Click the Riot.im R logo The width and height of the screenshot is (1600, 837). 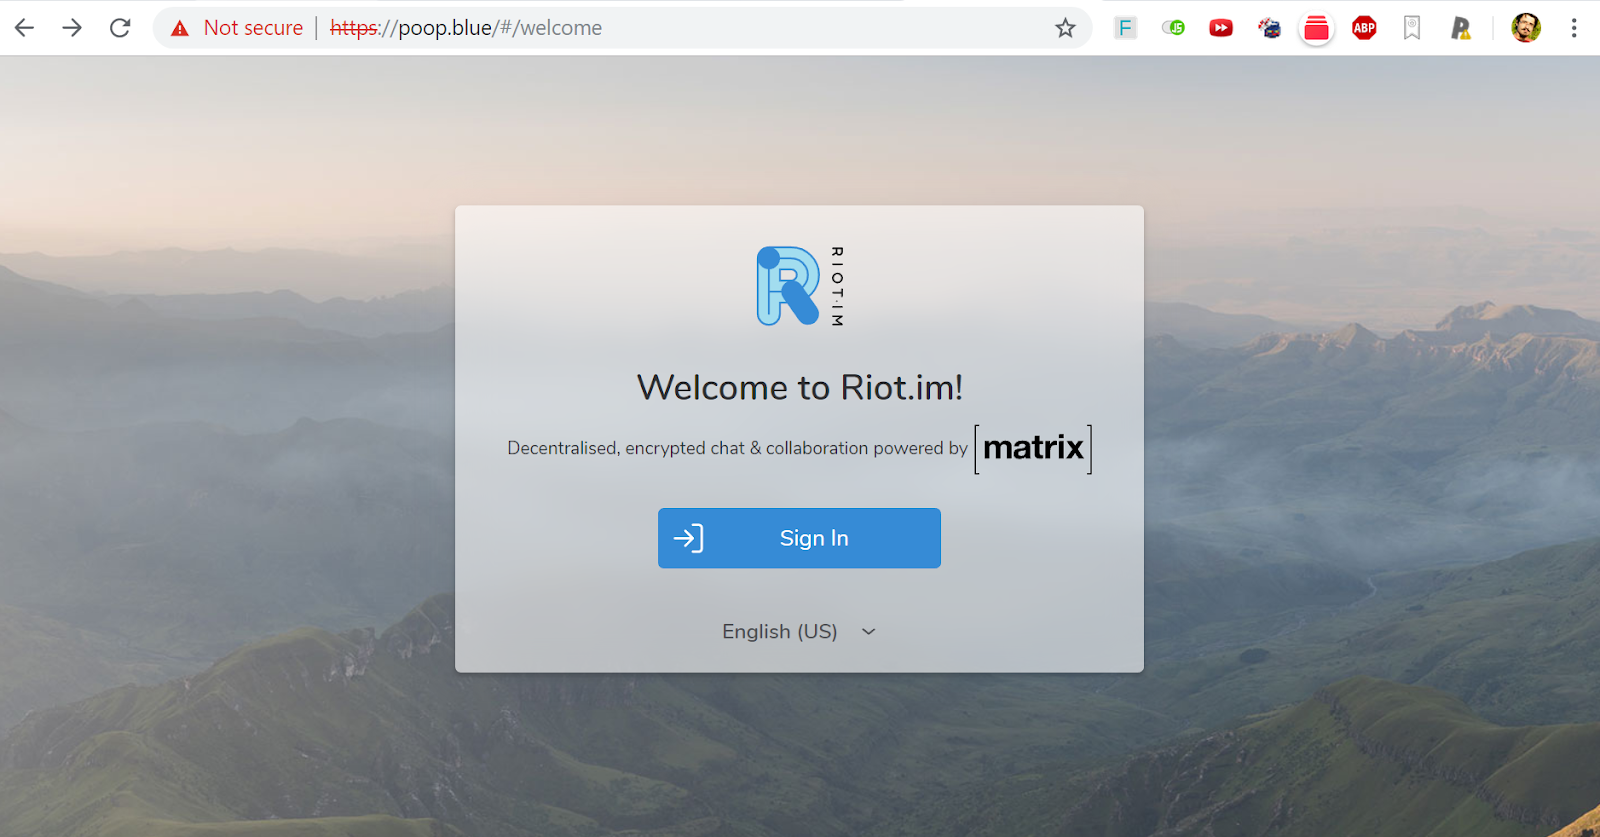pyautogui.click(x=800, y=286)
